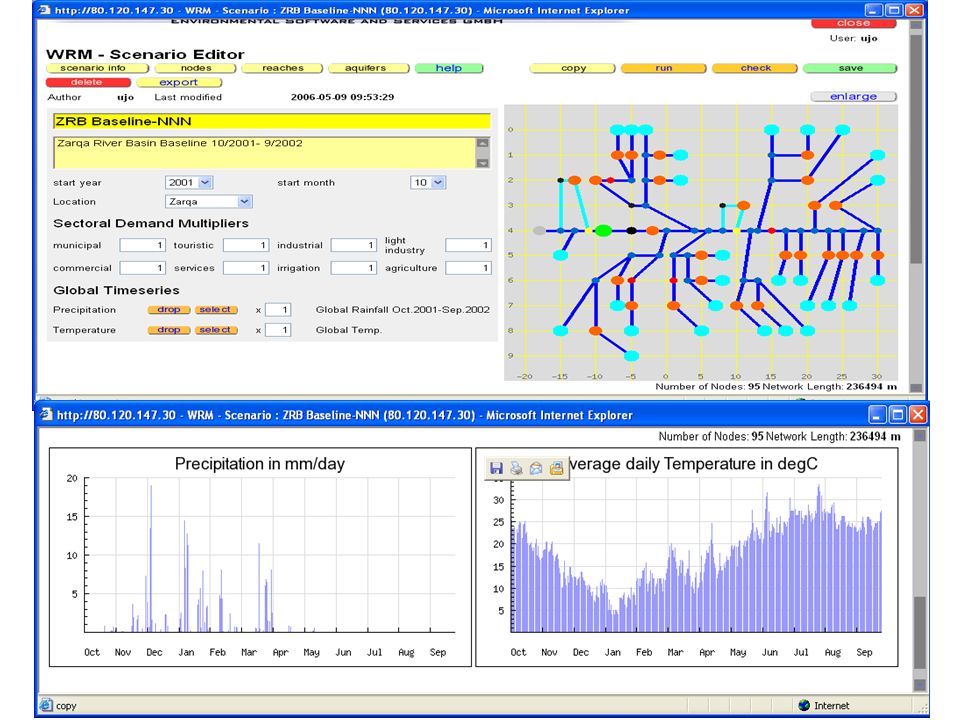Drop the Temperature timeseries

[x=168, y=330]
